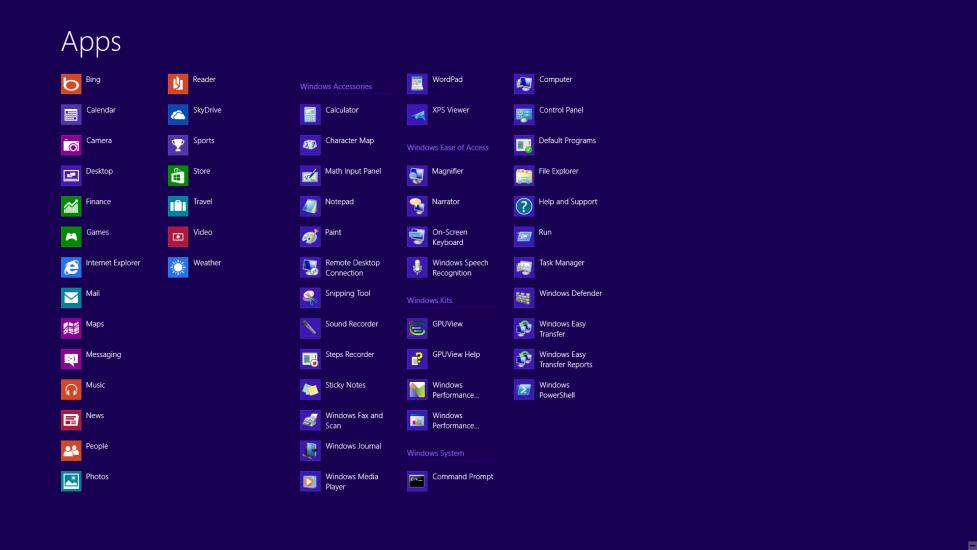Launch the Notepad icon
977x550 pixels.
tap(310, 206)
